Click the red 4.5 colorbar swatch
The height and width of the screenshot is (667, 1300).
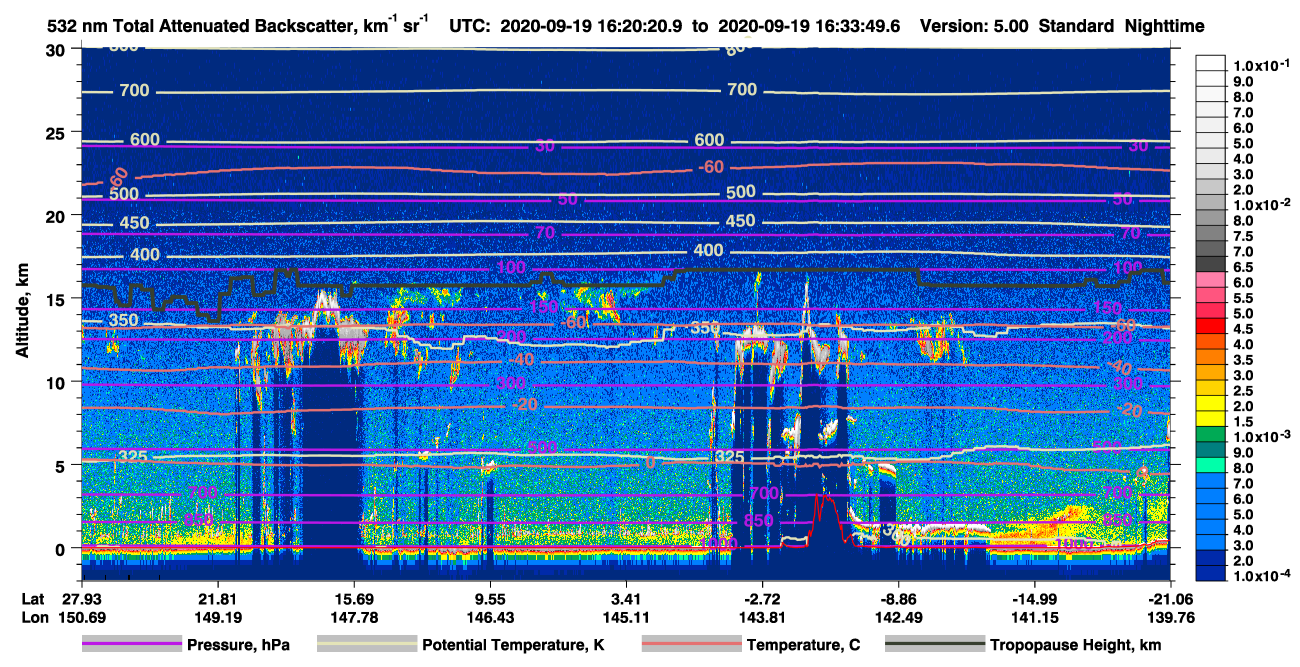tap(1210, 328)
